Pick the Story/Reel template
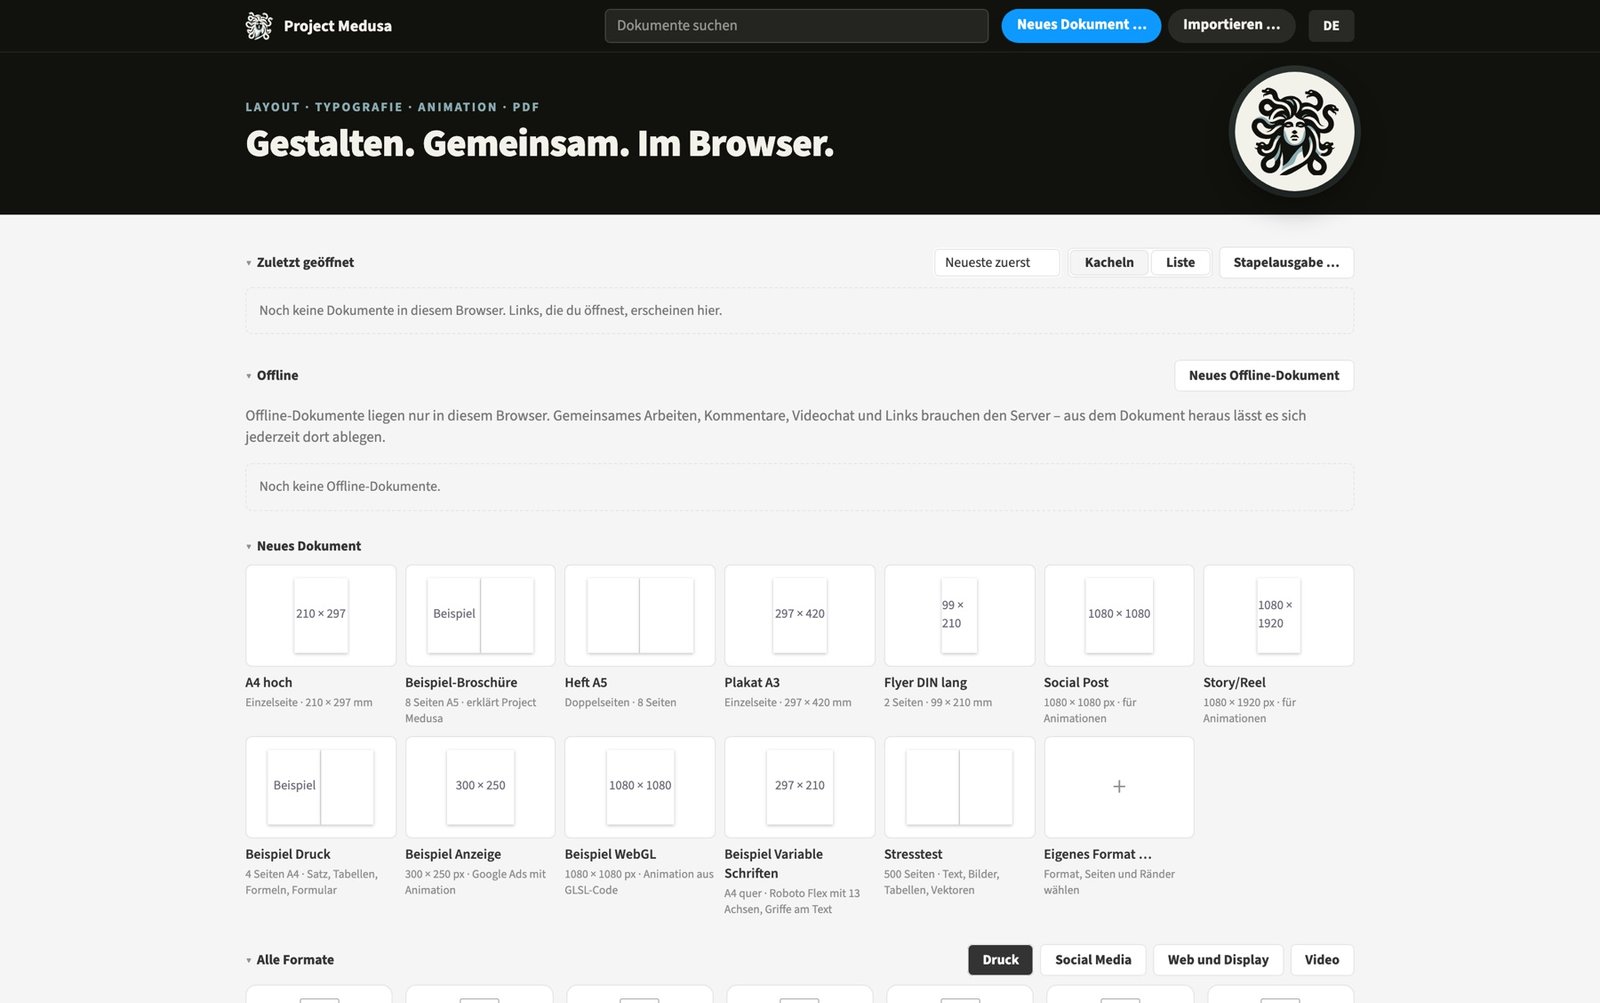 point(1279,615)
